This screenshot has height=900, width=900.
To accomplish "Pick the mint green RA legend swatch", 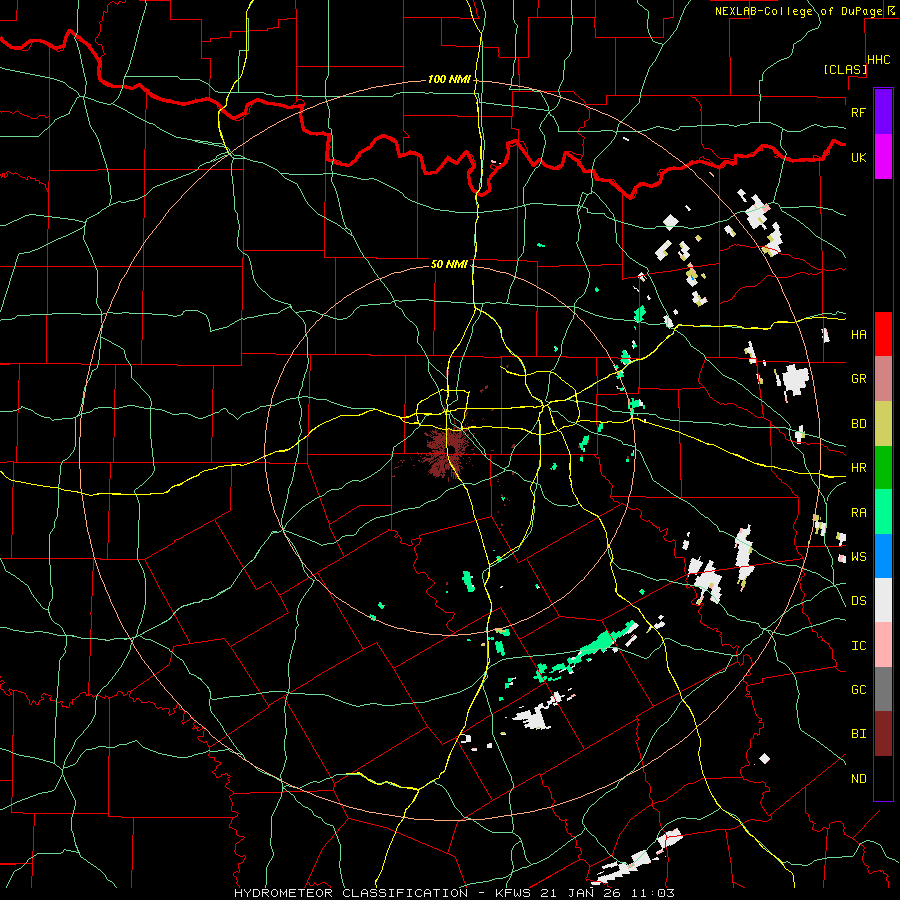I will pos(883,512).
